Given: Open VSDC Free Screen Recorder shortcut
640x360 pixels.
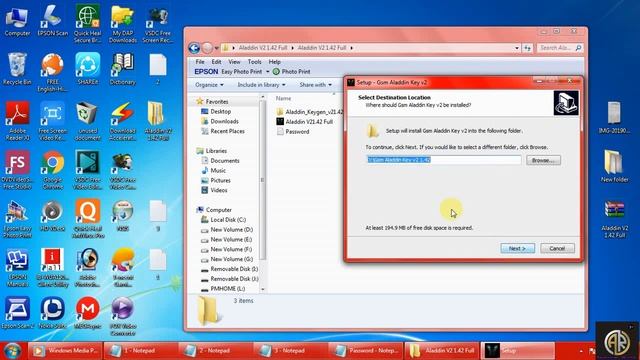Looking at the screenshot, I should (x=158, y=24).
